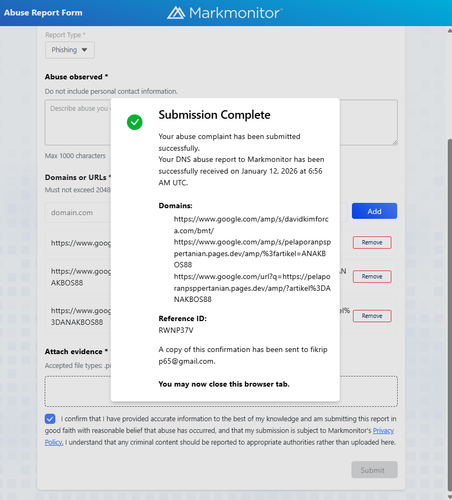
Task: Click the 'Abuse observed' field label
Action: coord(76,77)
